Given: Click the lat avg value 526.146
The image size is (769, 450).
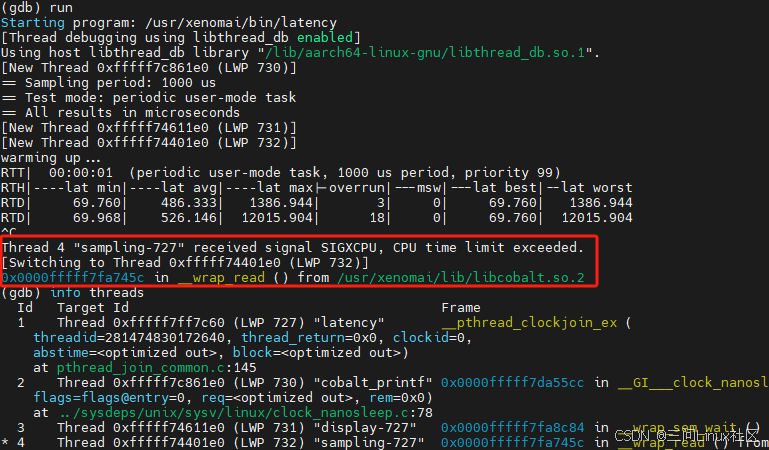Looking at the screenshot, I should 189,218.
